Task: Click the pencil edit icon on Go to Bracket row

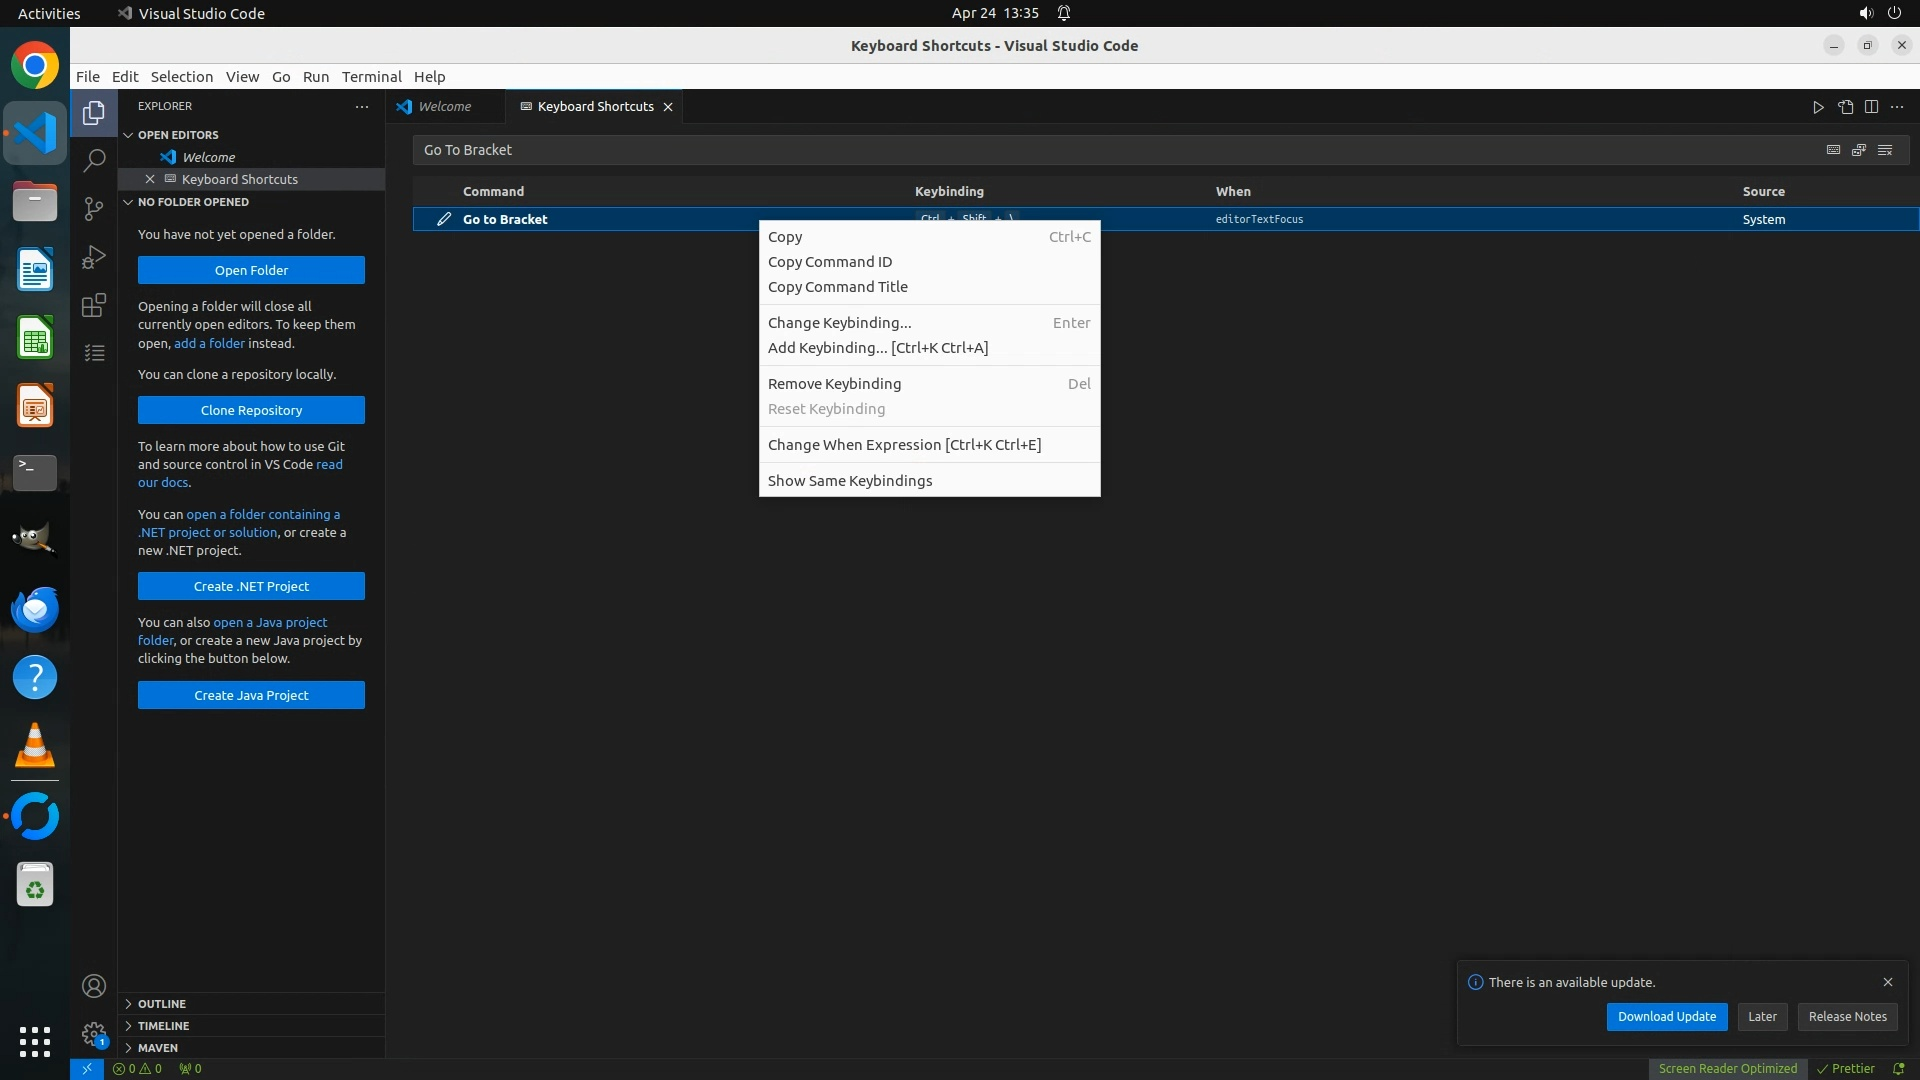Action: click(444, 219)
